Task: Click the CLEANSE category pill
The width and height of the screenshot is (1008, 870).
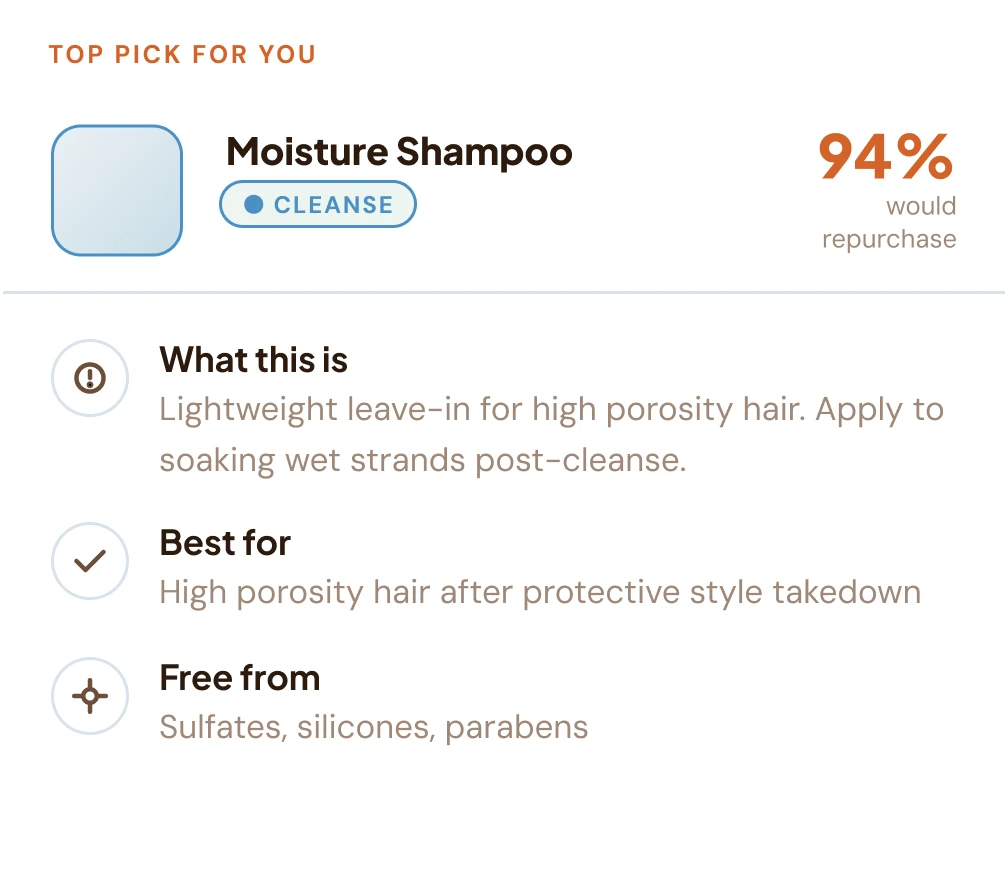Action: pyautogui.click(x=318, y=204)
